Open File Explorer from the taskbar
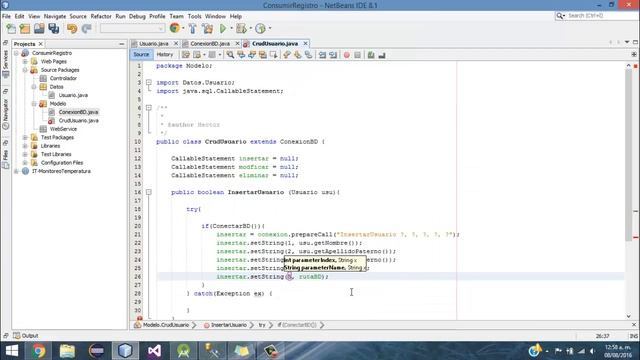 coord(67,351)
